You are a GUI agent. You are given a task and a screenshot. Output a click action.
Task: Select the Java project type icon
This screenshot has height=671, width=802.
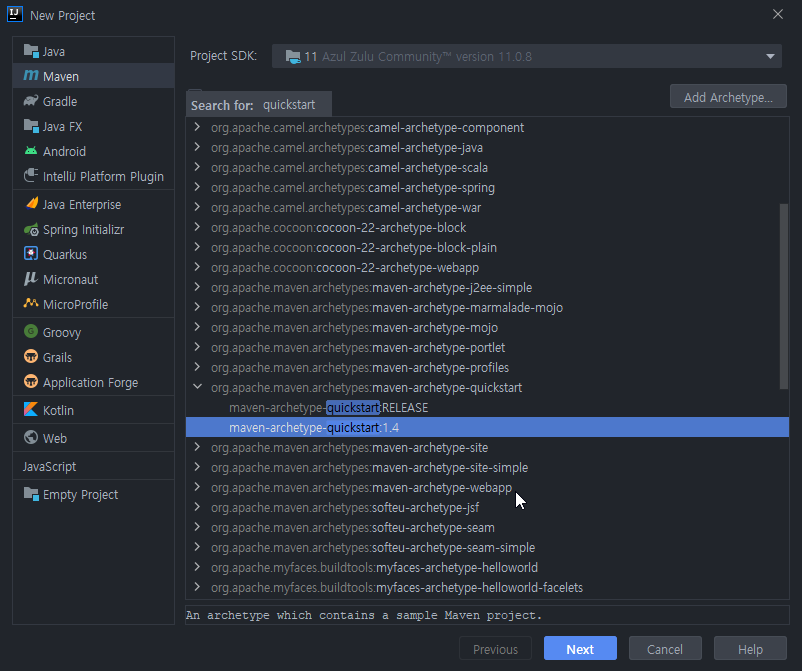(x=31, y=51)
